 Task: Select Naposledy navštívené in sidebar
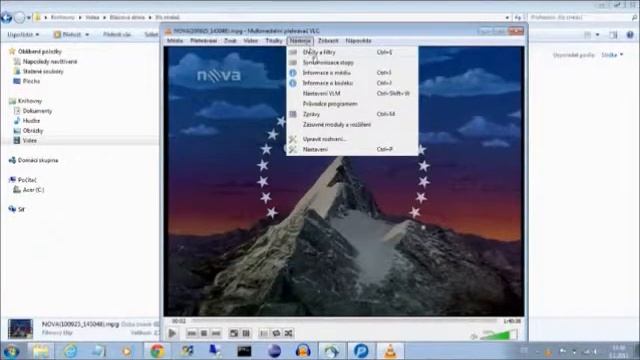(50, 62)
